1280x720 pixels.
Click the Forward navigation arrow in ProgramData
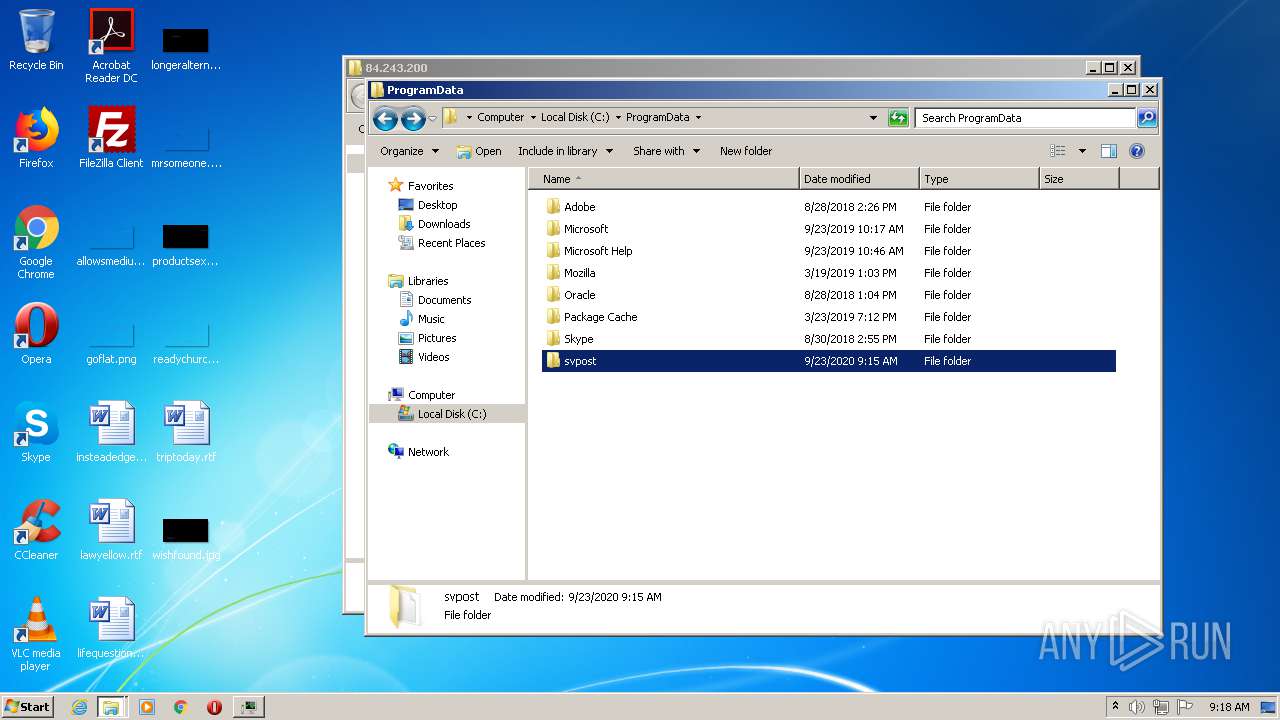tap(412, 119)
